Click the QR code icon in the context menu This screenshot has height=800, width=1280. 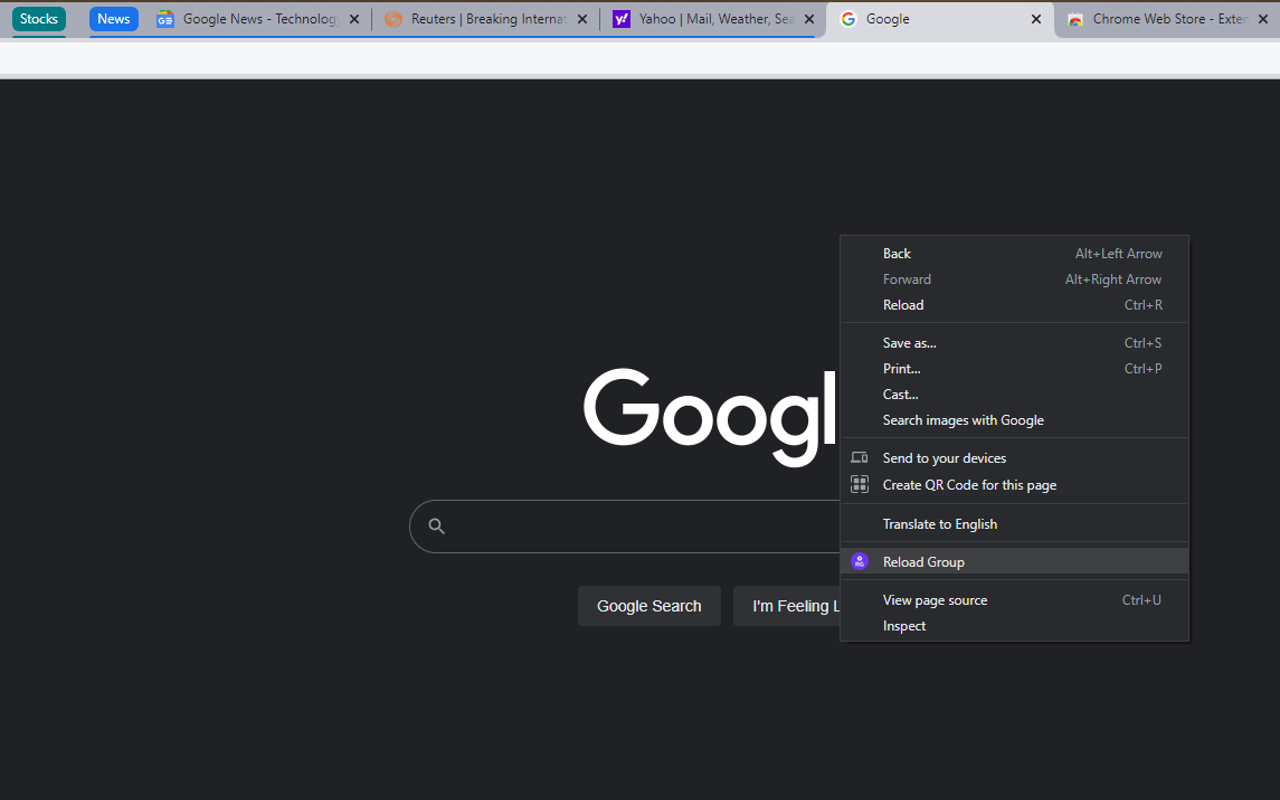pos(859,484)
